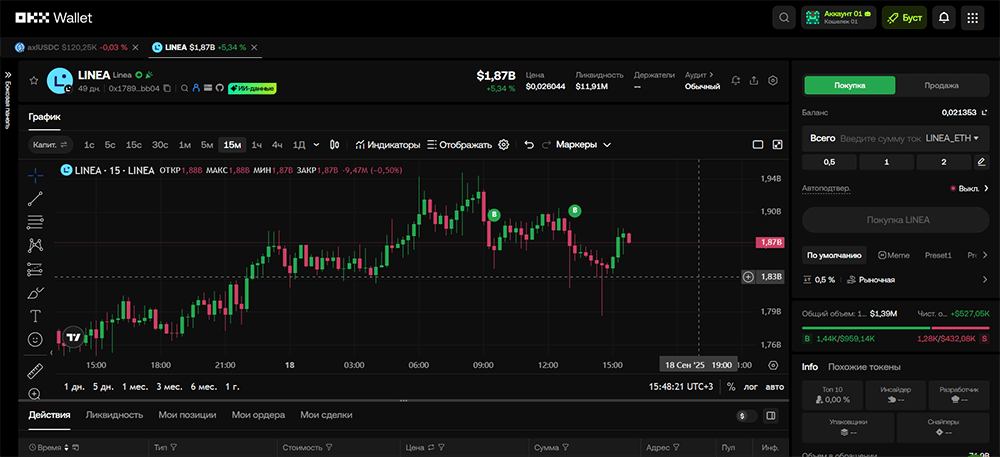Select the trend line drawing tool

(x=35, y=198)
